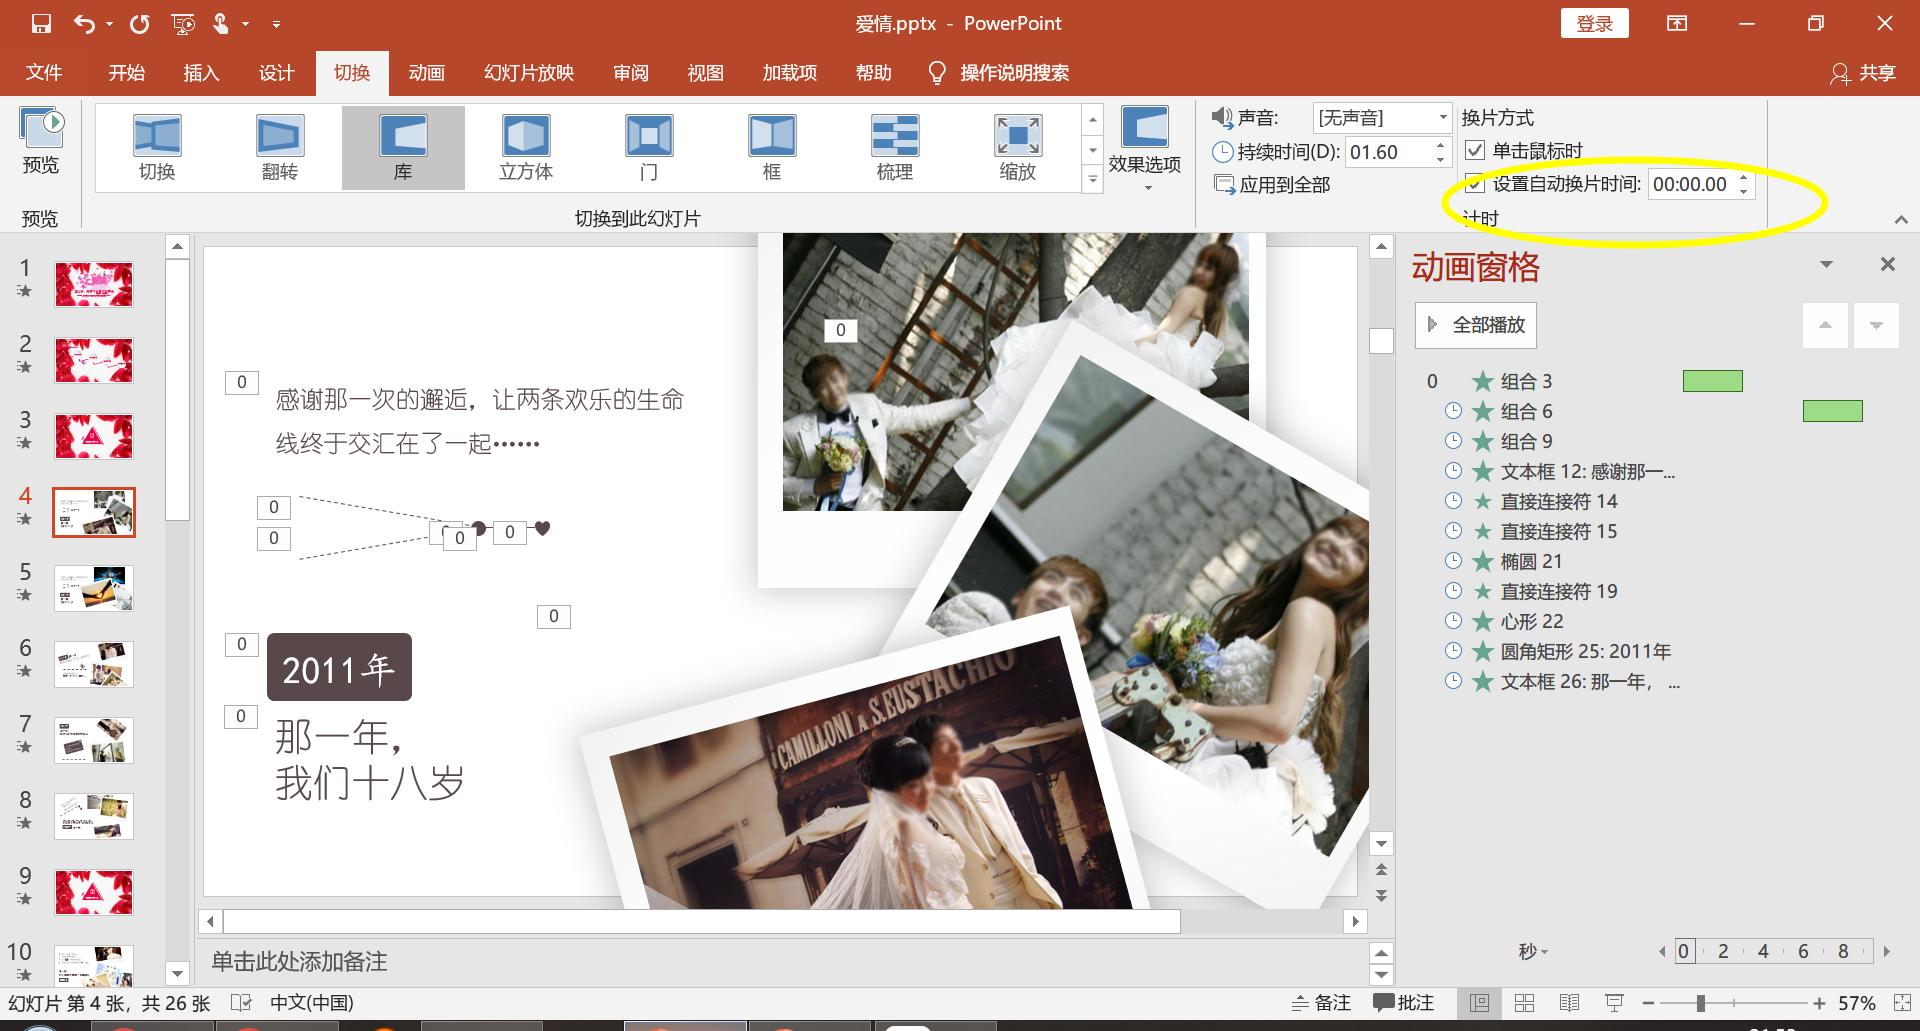Choose the 梳理 (Comb) transition effect
Screen dimensions: 1920x1031
click(894, 147)
